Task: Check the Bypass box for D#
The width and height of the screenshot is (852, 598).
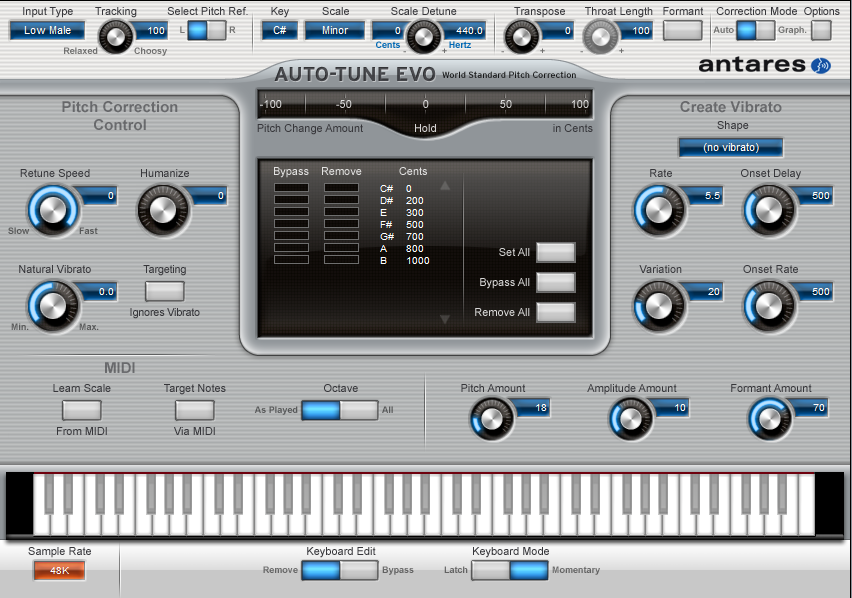Action: coord(291,200)
